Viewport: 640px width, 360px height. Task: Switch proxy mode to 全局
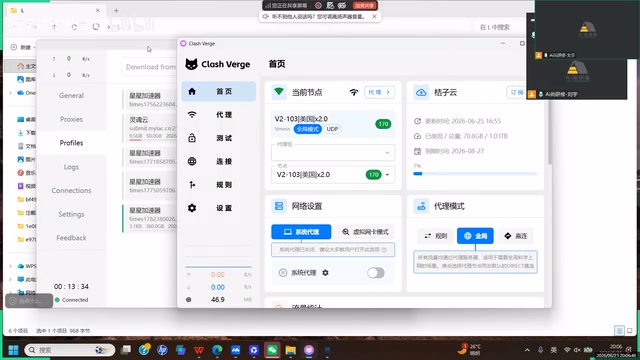point(475,236)
